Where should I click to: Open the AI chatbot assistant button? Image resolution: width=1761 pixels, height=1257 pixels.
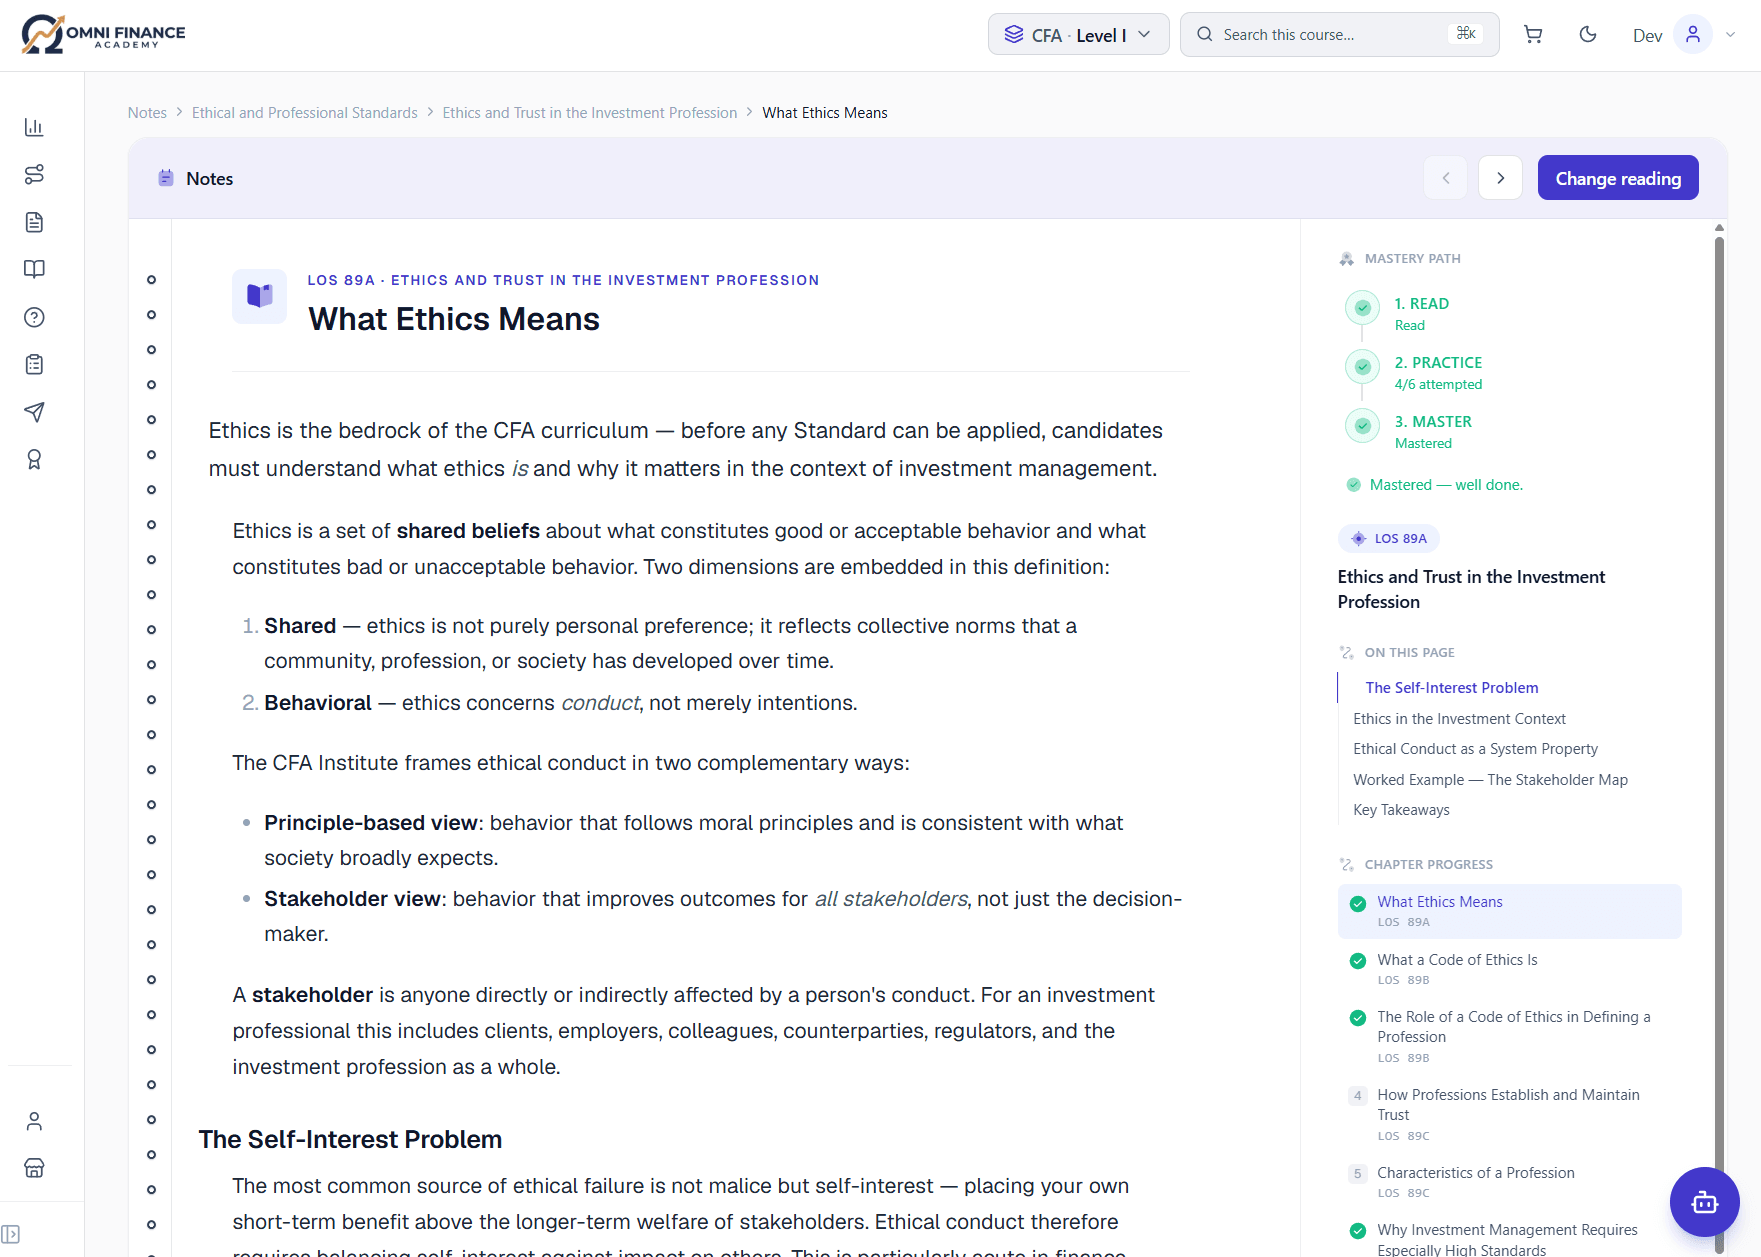pos(1704,1202)
